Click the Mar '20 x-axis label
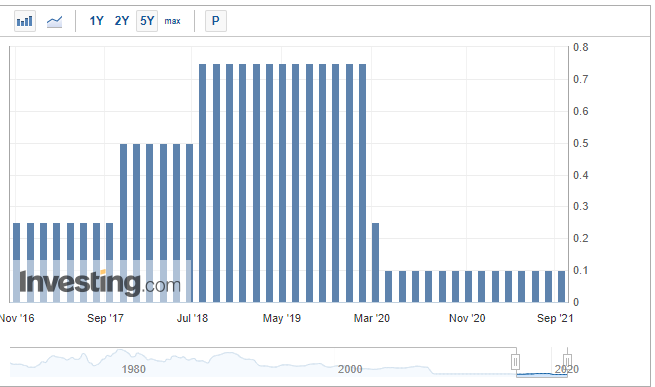This screenshot has height=387, width=655. pos(372,318)
